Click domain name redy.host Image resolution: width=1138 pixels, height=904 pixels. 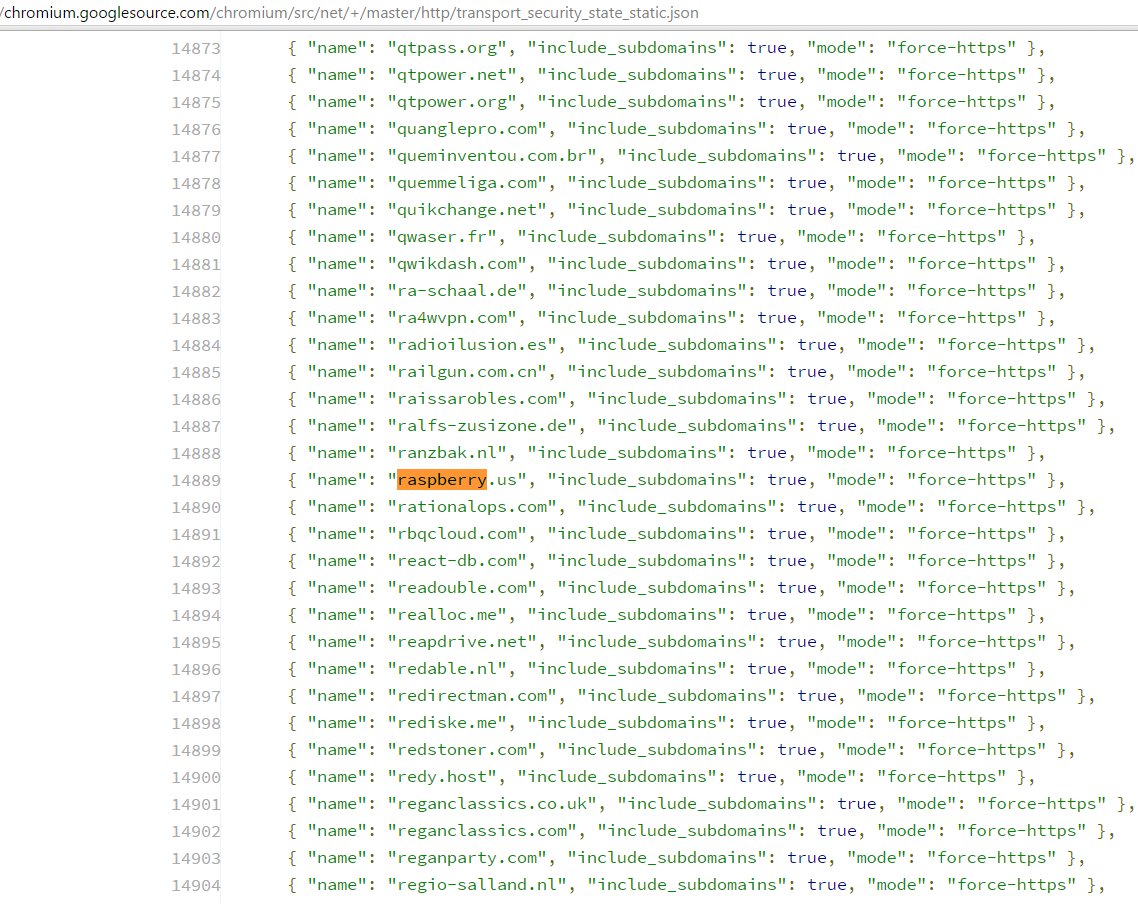click(442, 776)
